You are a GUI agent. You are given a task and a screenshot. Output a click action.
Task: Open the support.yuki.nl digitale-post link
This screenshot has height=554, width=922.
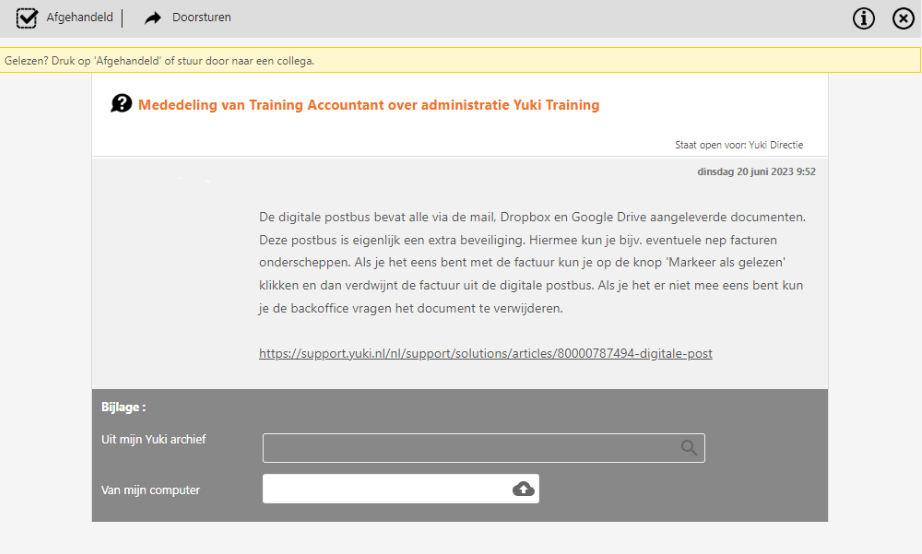[x=486, y=353]
